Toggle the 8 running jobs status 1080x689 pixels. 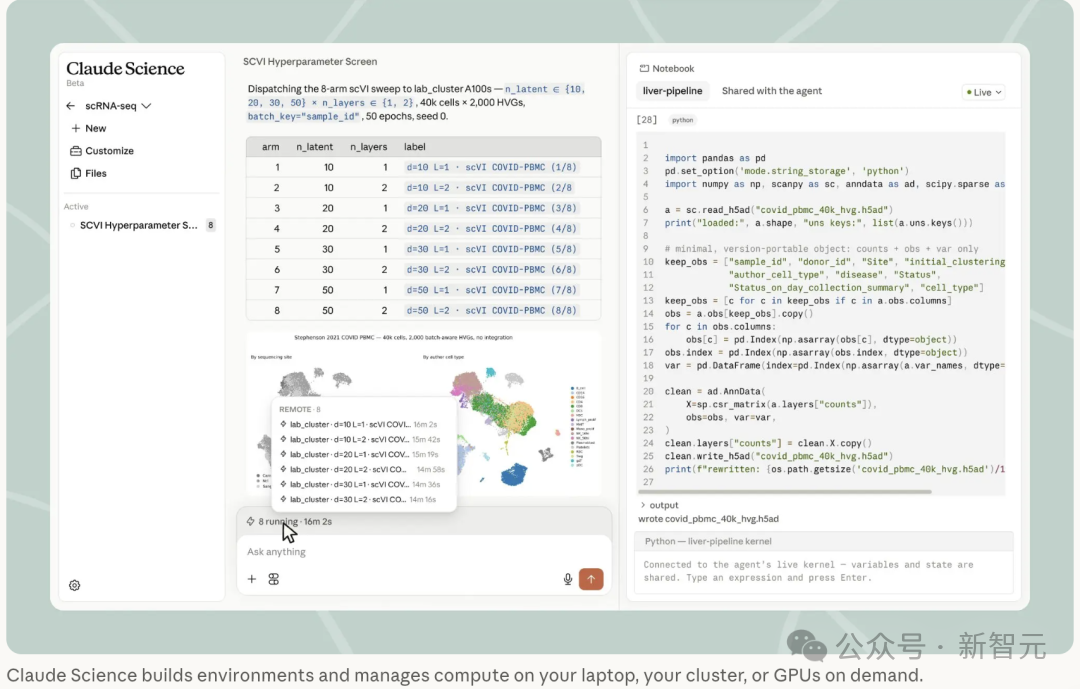(x=289, y=522)
